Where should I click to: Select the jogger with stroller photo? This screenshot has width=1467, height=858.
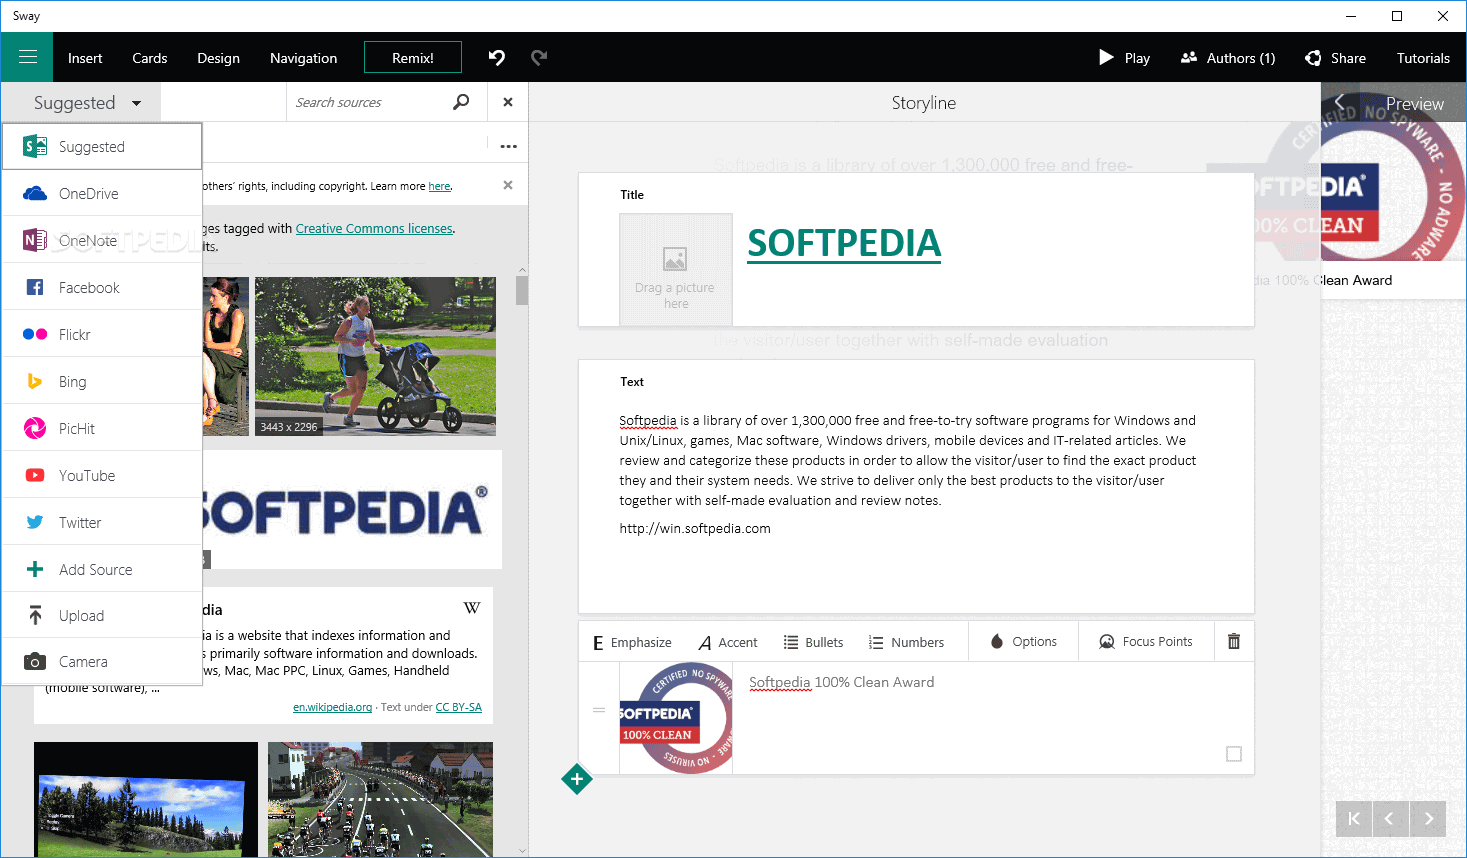pos(375,356)
